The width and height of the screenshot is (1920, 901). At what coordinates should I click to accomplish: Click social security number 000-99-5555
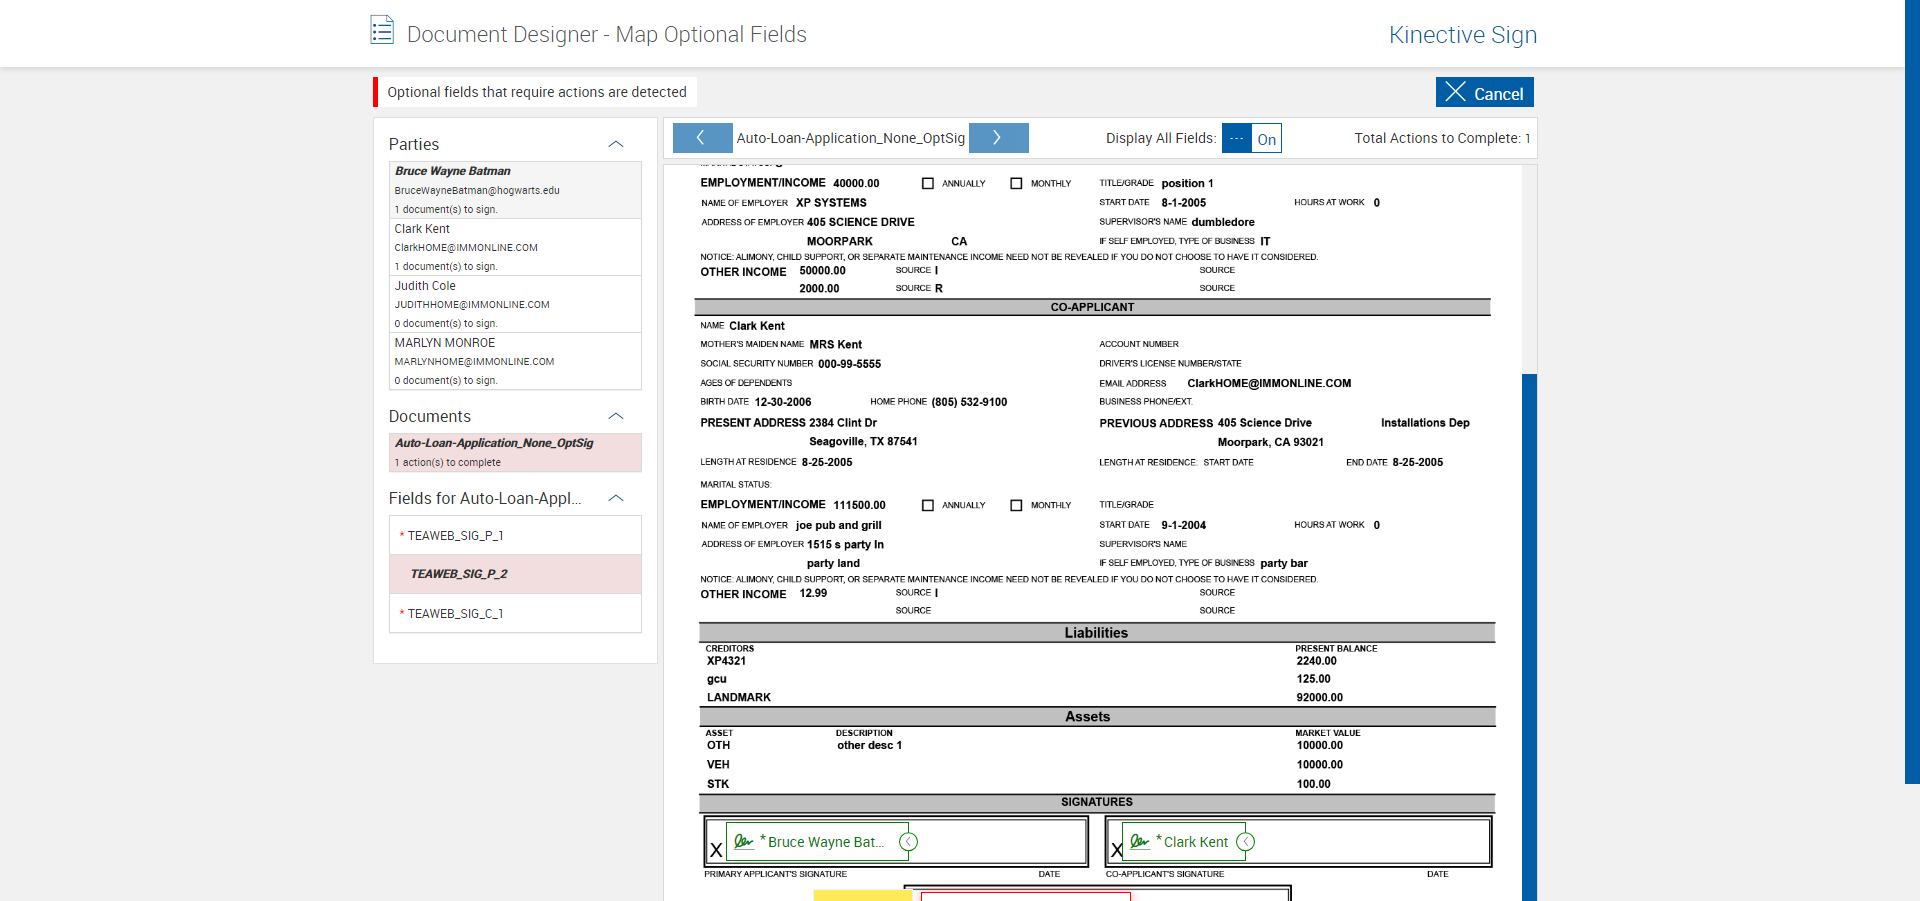(x=850, y=364)
